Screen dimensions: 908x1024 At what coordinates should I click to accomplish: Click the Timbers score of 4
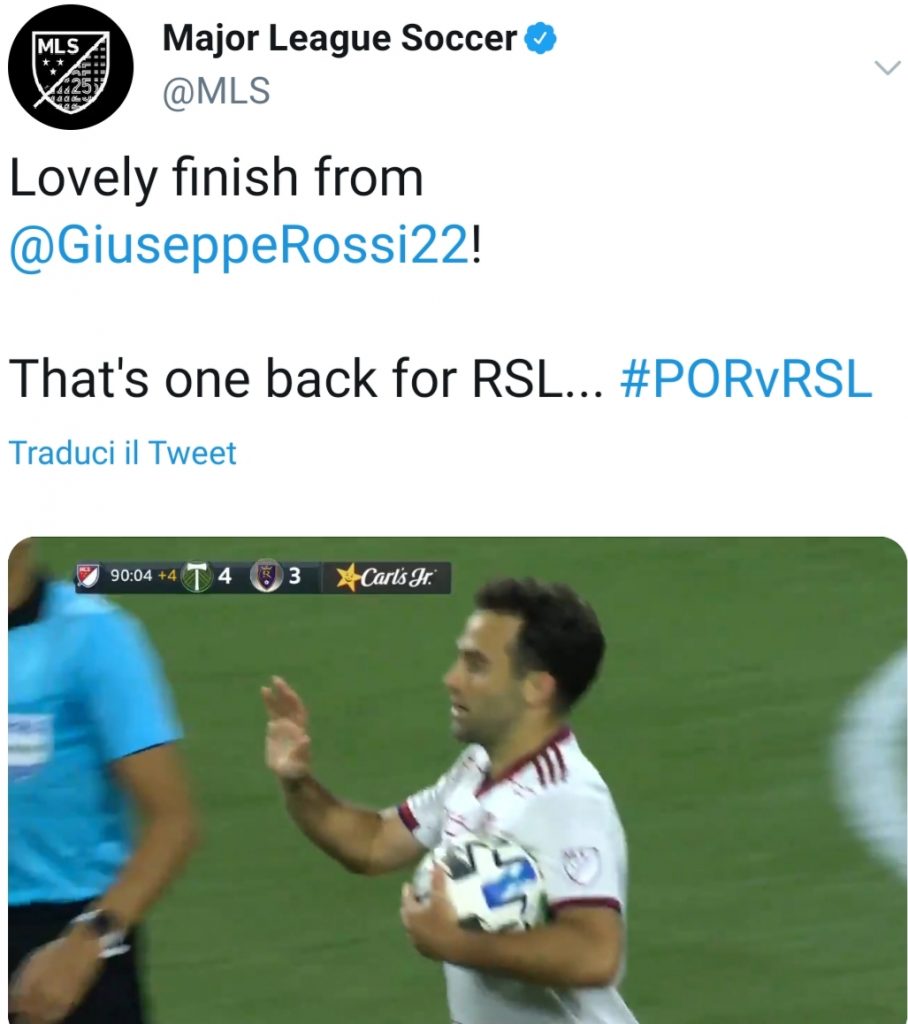[x=225, y=576]
